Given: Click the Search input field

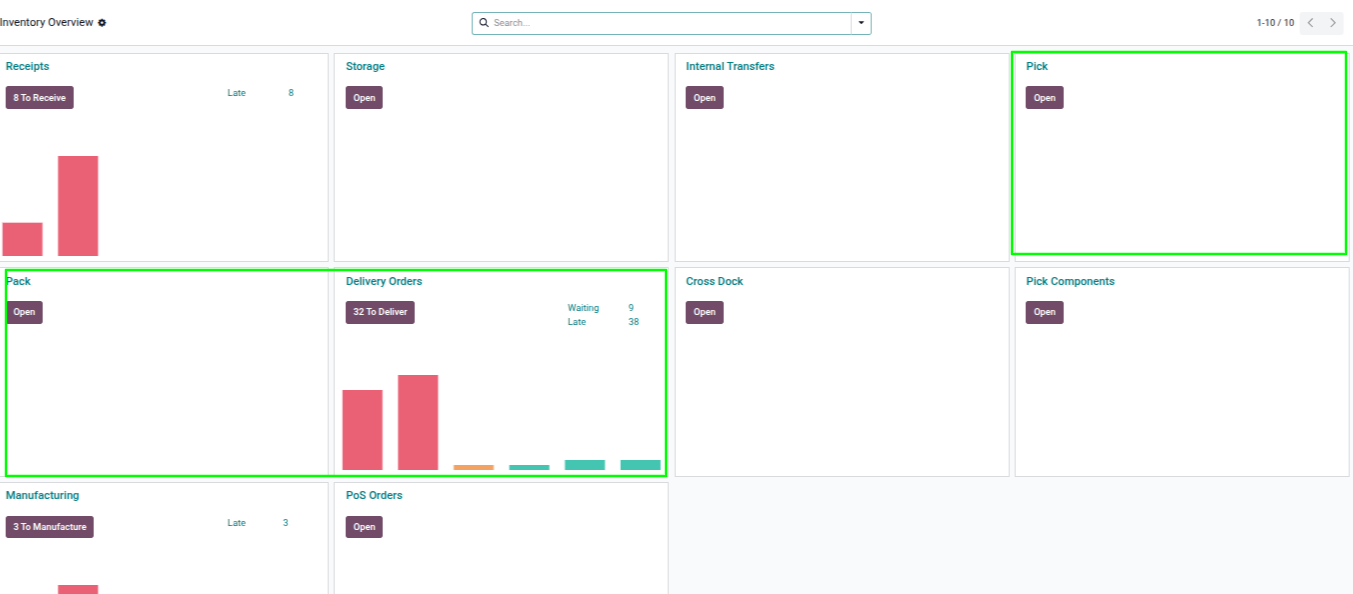Looking at the screenshot, I should 670,23.
